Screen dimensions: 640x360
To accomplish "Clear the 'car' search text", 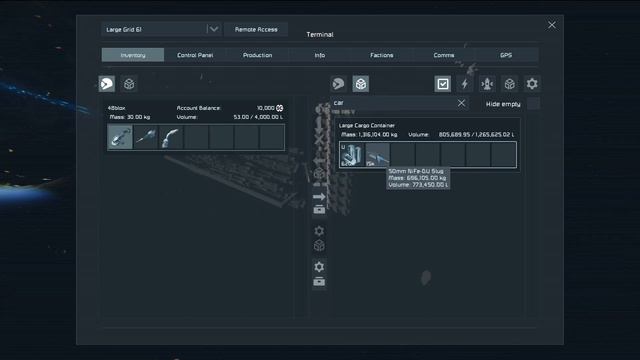I will click(x=461, y=103).
